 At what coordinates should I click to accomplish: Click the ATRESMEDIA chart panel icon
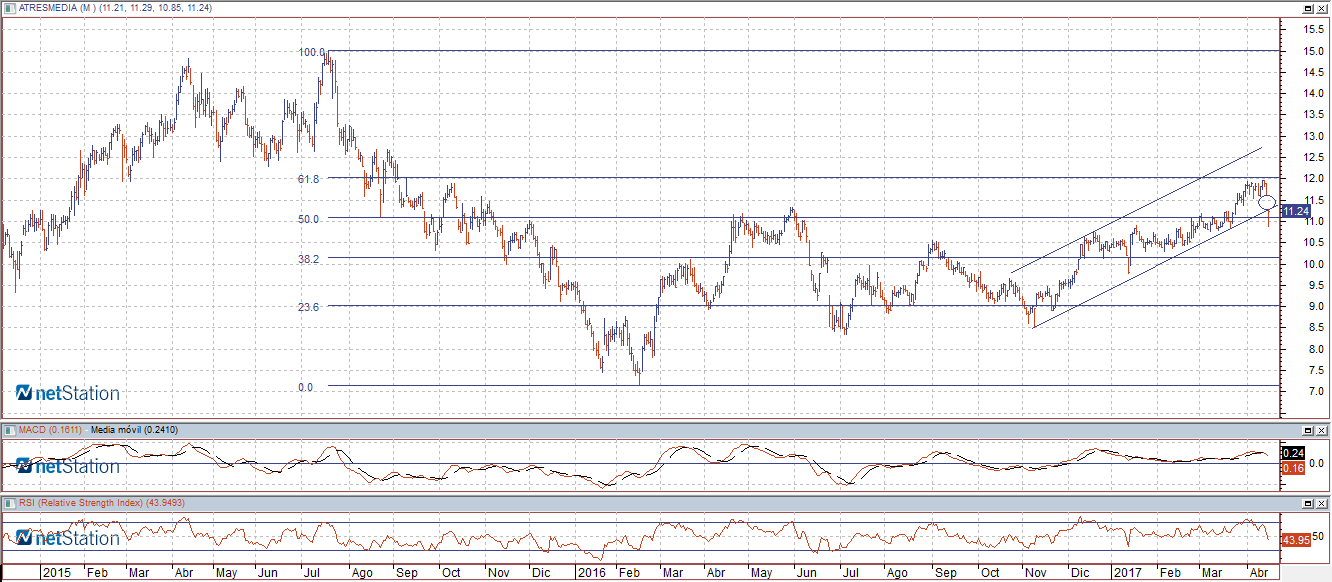tap(8, 7)
